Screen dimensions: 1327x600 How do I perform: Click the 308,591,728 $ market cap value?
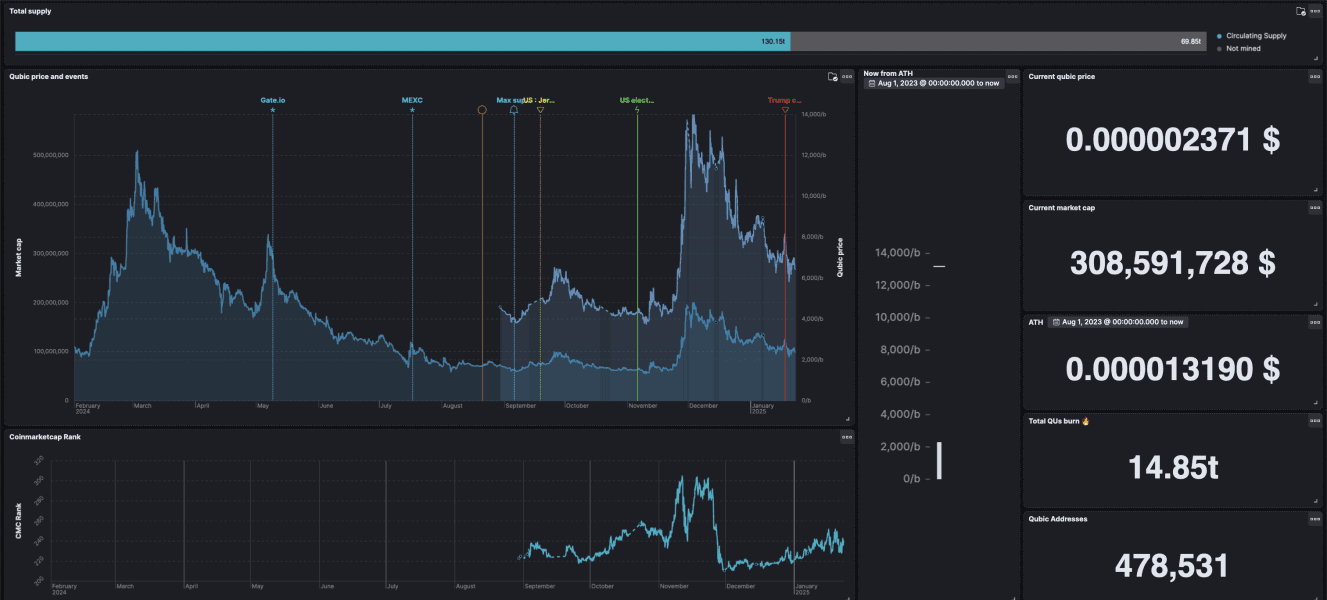pos(1172,263)
